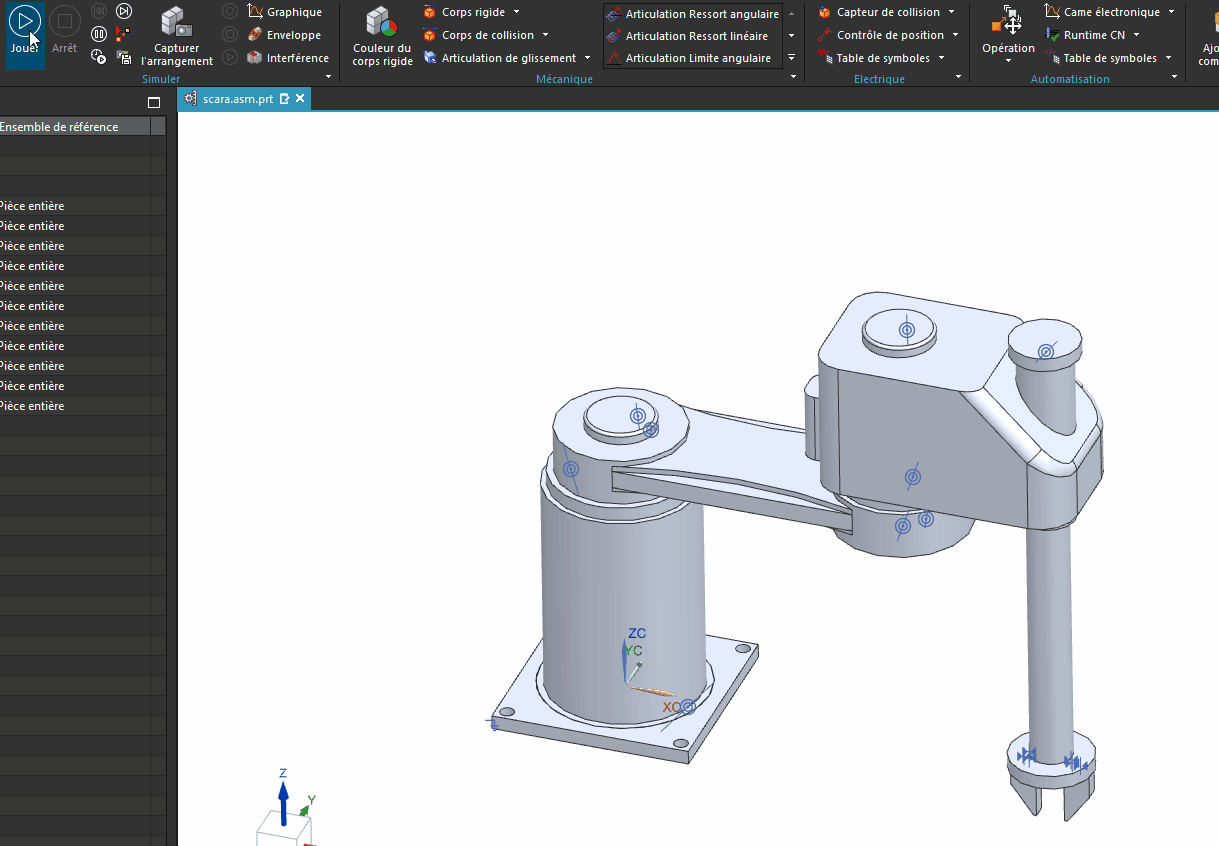This screenshot has height=846, width=1219.
Task: Open the Came électronique dropdown arrow
Action: [x=1171, y=12]
